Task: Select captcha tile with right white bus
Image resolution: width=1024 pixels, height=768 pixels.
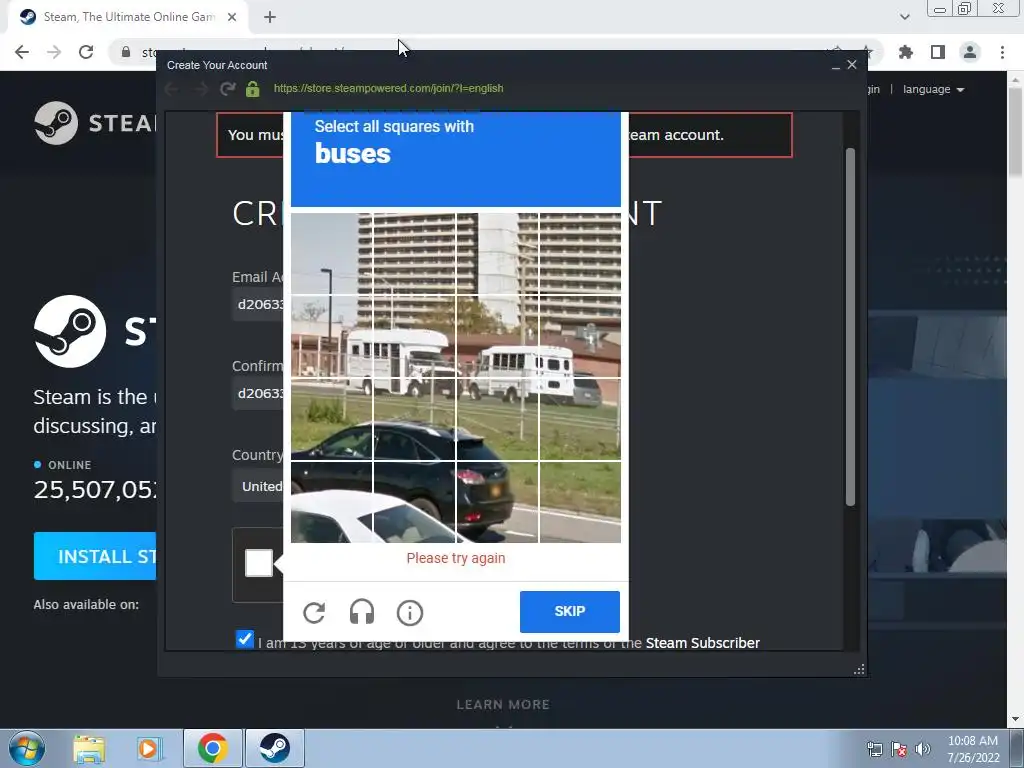Action: pyautogui.click(x=497, y=337)
